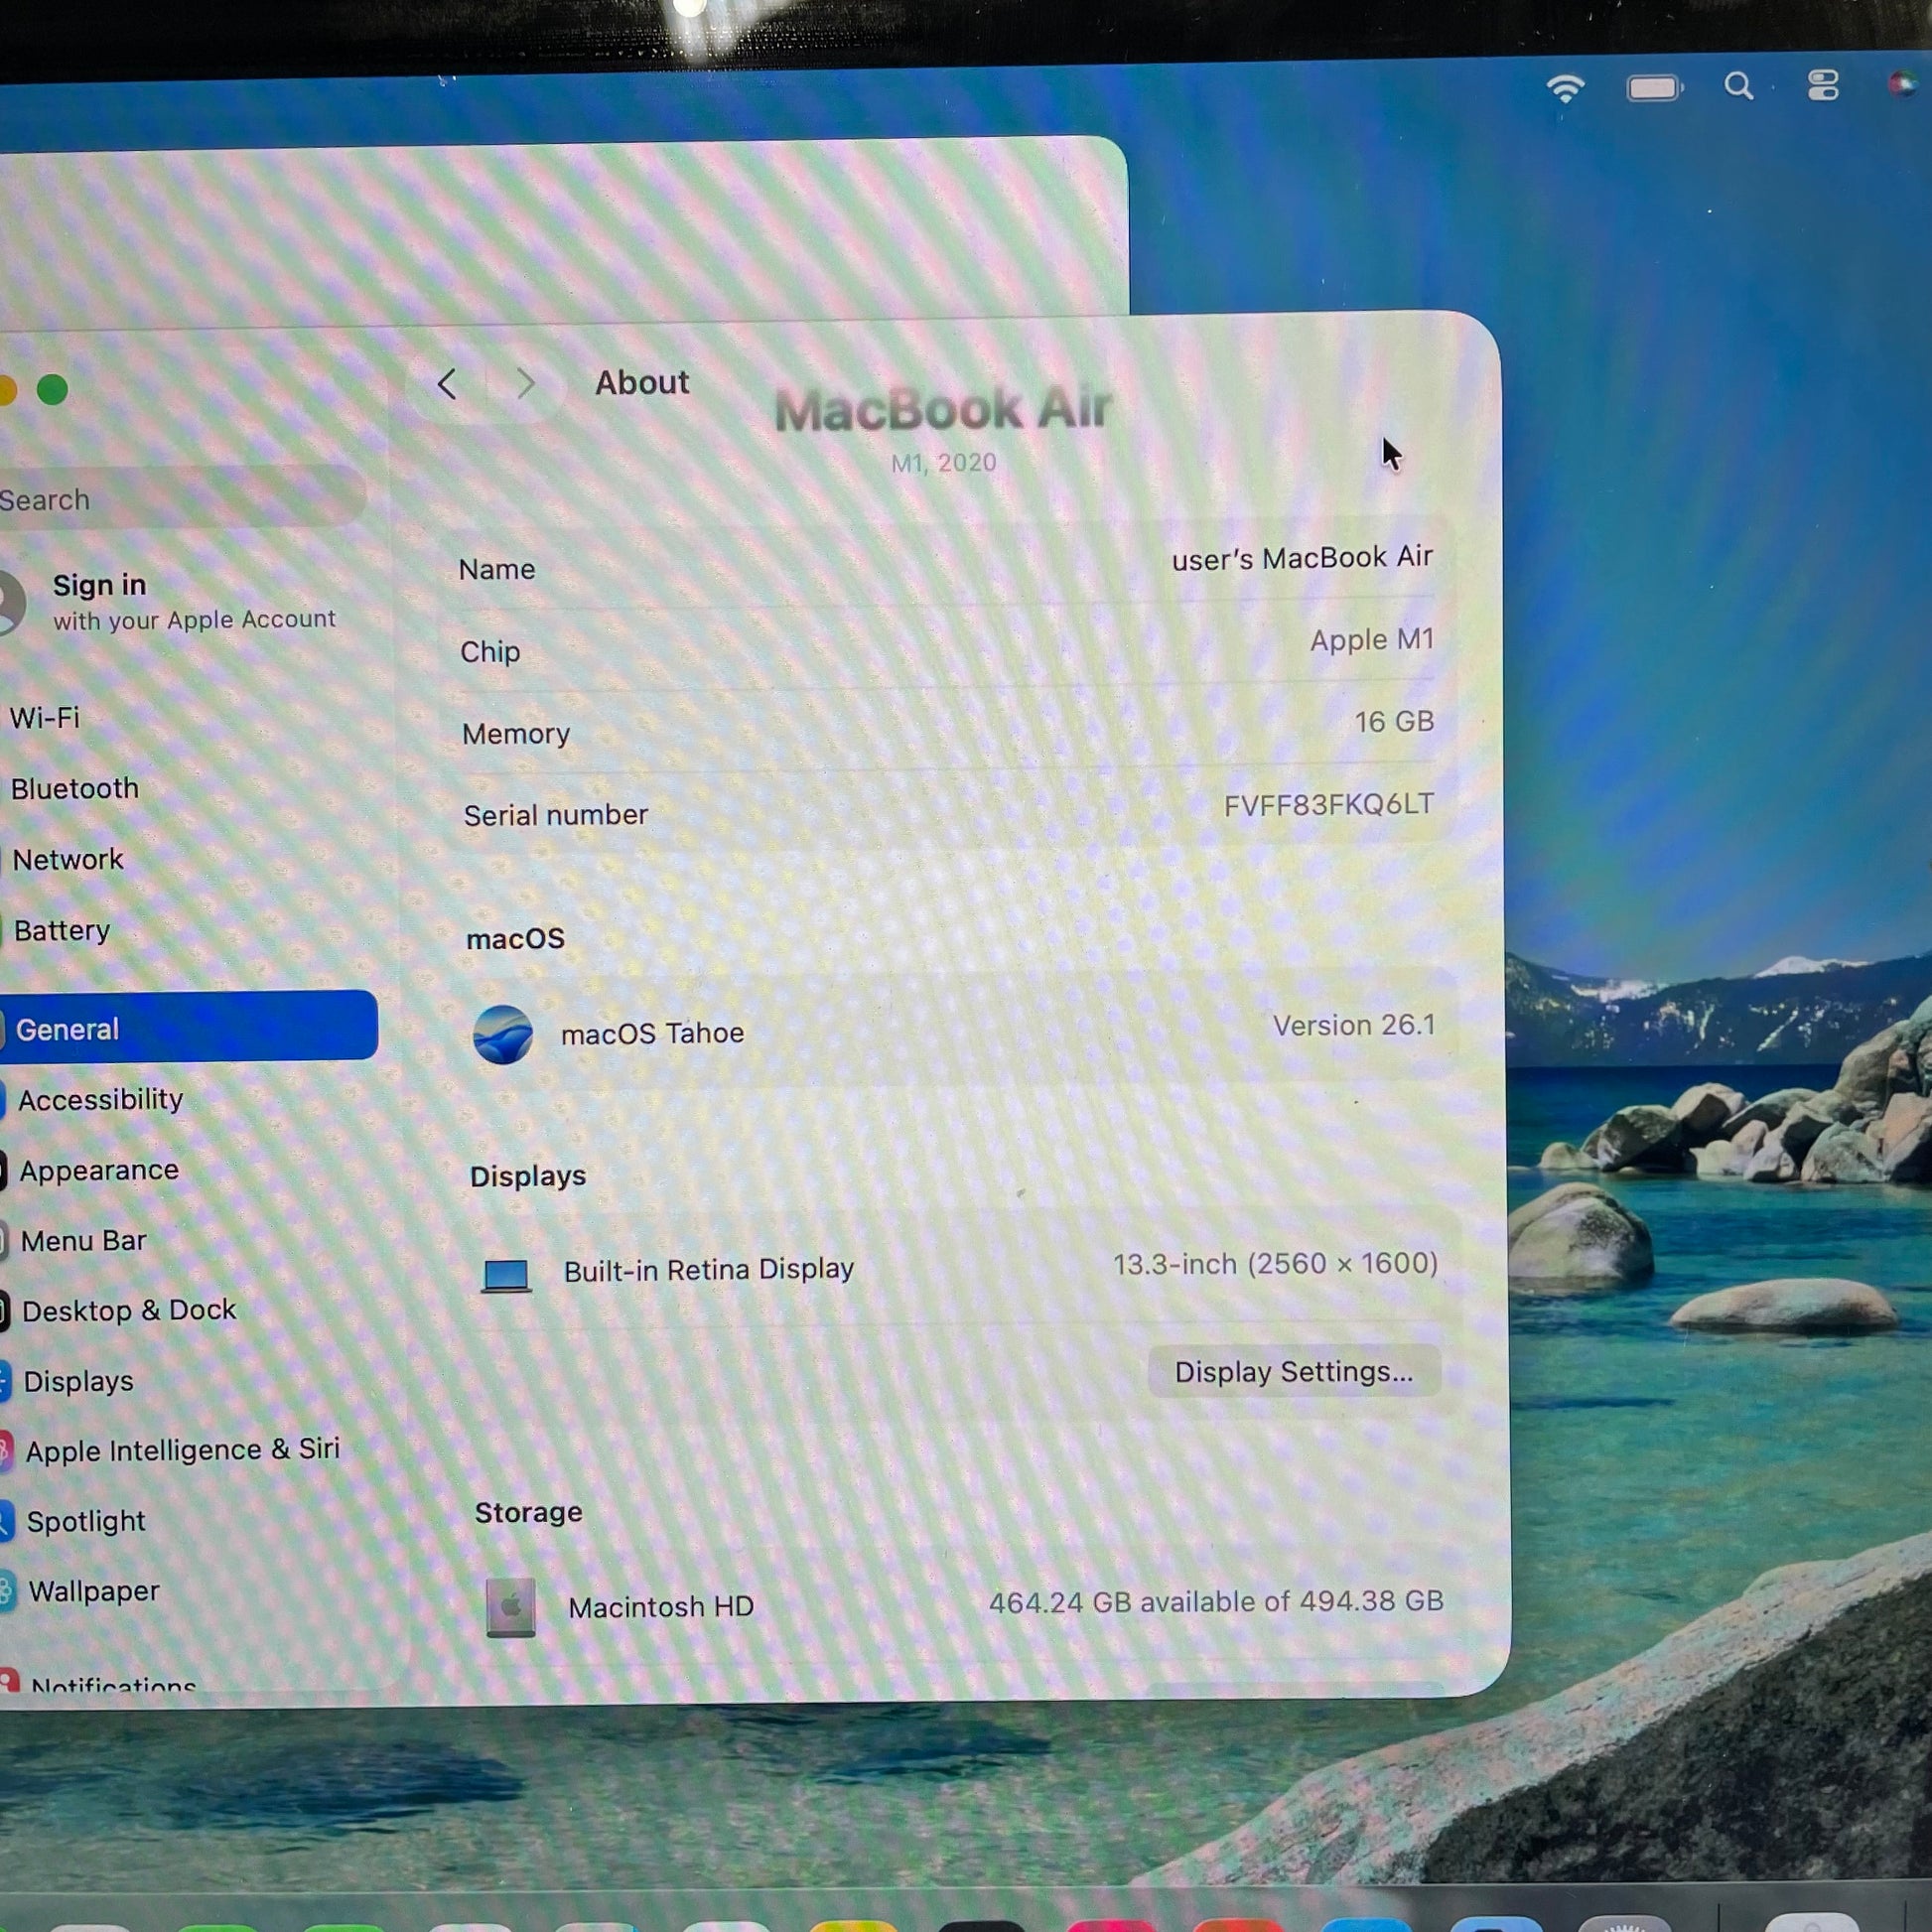Go back with the left chevron
Image resolution: width=1932 pixels, height=1932 pixels.
click(x=447, y=384)
